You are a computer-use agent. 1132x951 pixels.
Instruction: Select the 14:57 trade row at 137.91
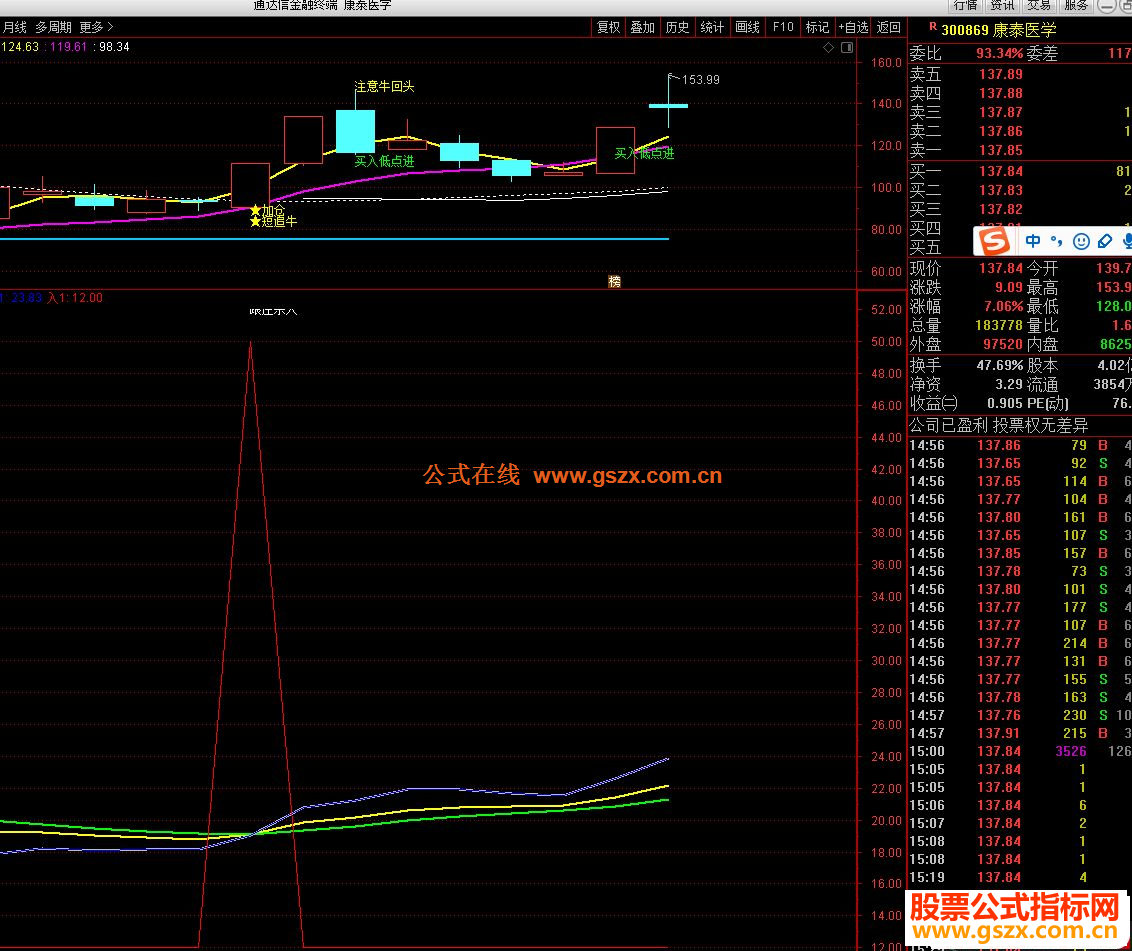[x=1019, y=733]
